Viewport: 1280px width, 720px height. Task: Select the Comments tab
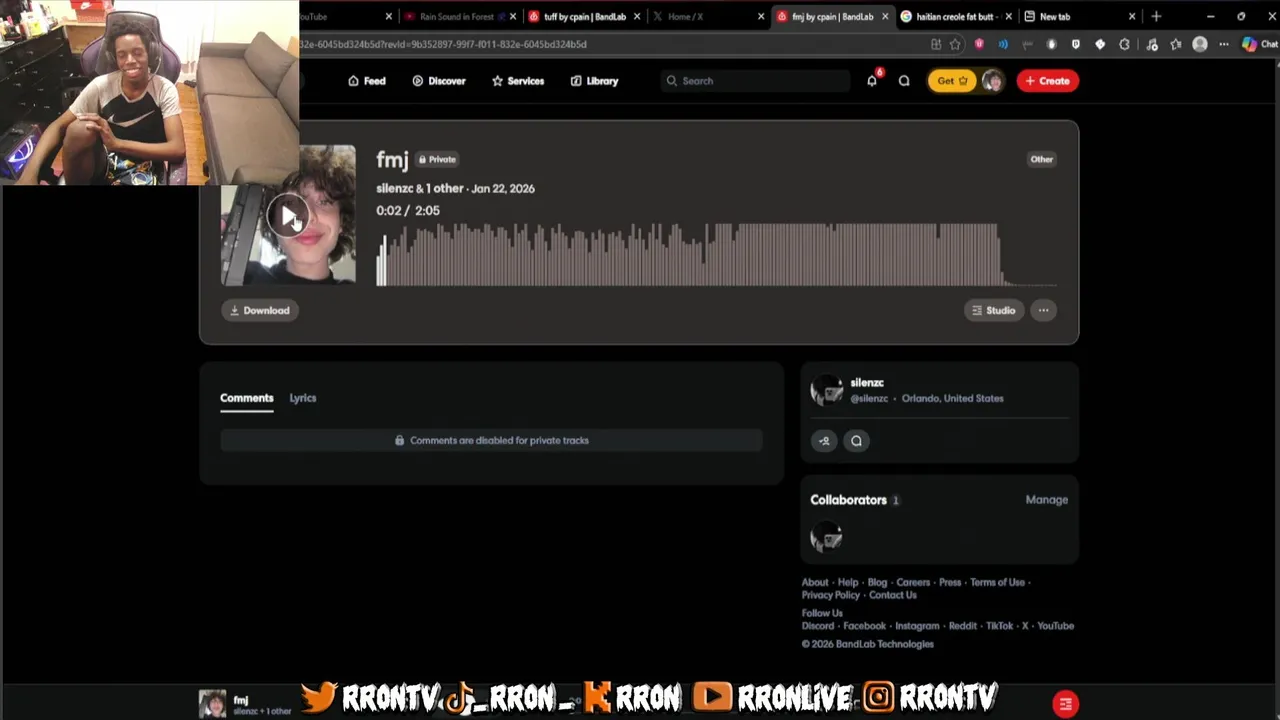(x=247, y=398)
